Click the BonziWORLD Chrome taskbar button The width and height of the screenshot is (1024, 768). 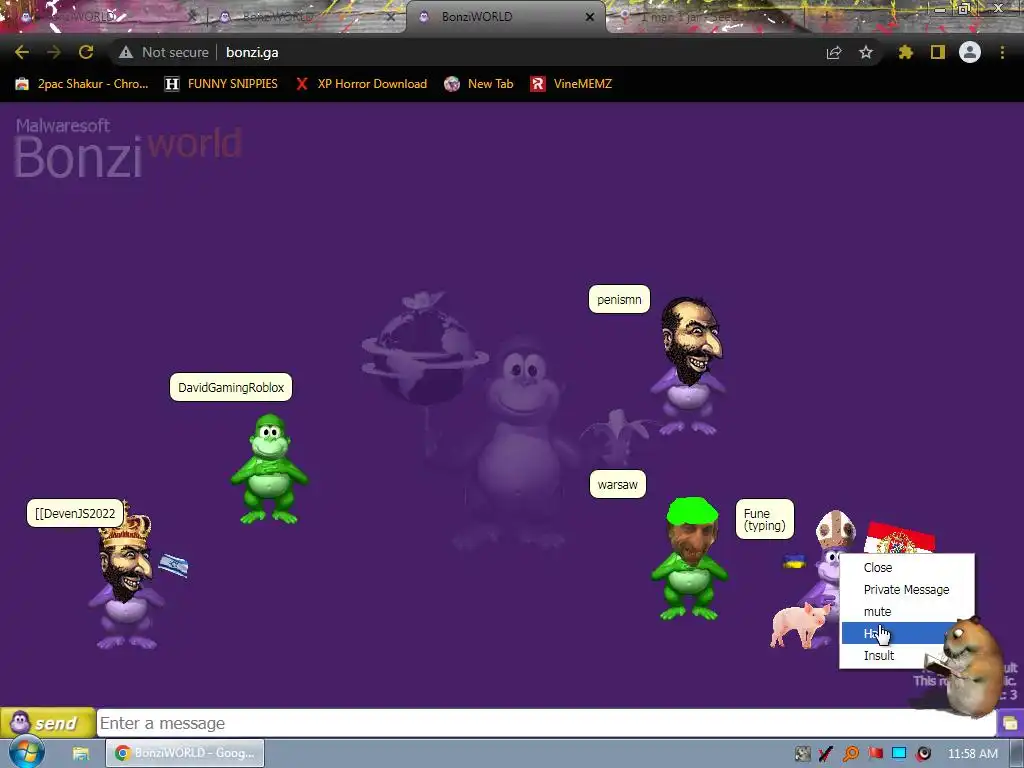click(185, 753)
